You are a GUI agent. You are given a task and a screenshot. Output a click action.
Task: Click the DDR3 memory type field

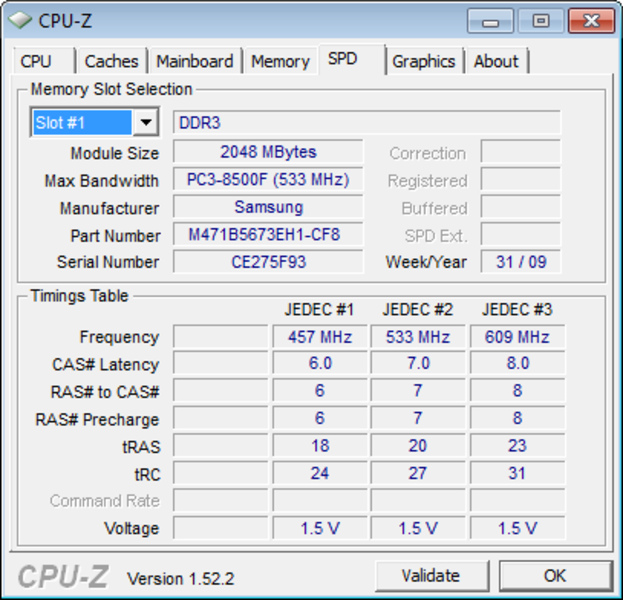[367, 122]
